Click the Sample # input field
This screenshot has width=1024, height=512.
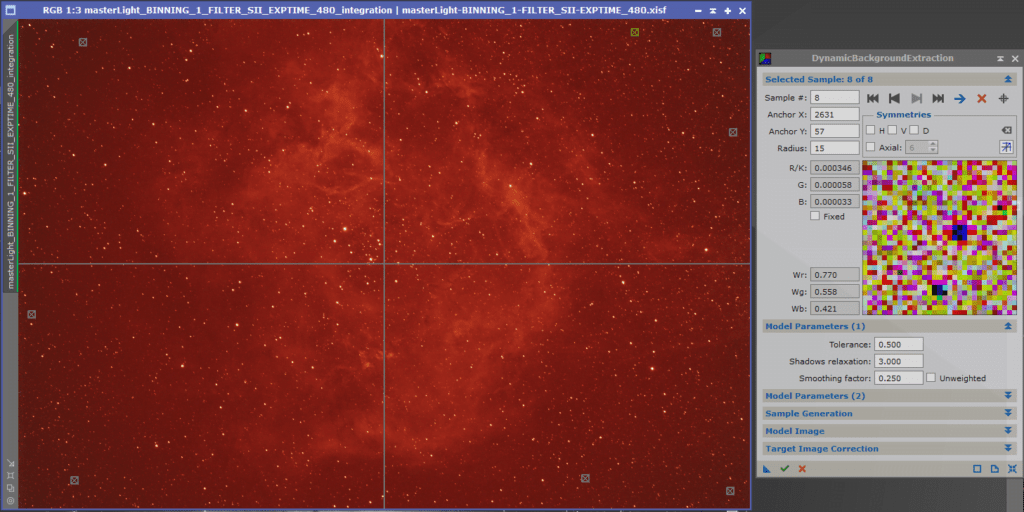click(x=835, y=97)
